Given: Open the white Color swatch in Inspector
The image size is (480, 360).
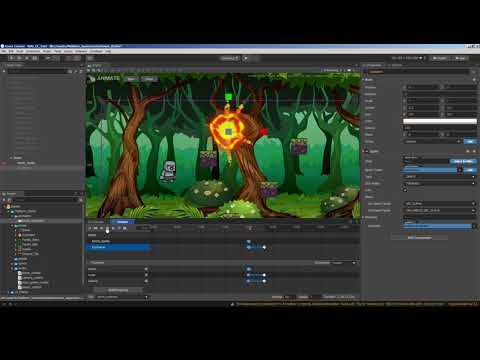Looking at the screenshot, I should (440, 121).
